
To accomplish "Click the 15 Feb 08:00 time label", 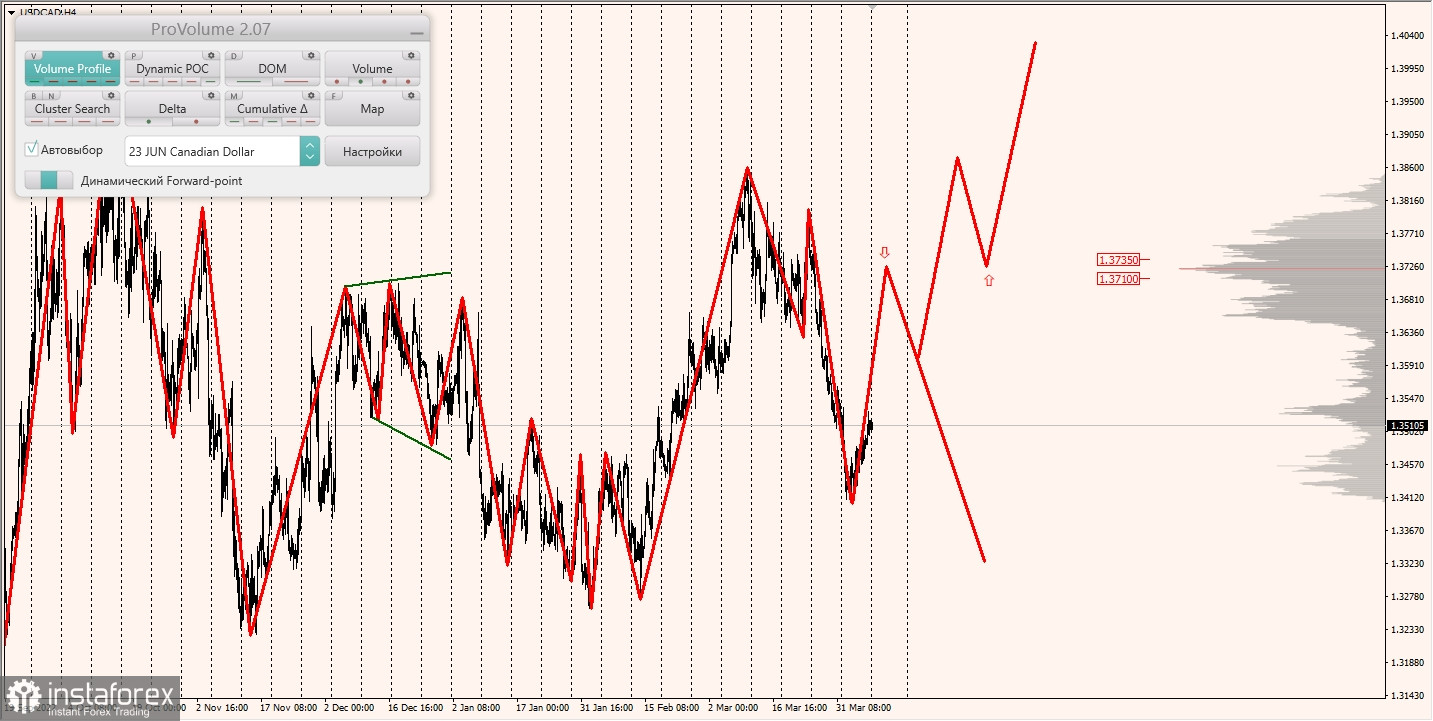I will (x=673, y=707).
